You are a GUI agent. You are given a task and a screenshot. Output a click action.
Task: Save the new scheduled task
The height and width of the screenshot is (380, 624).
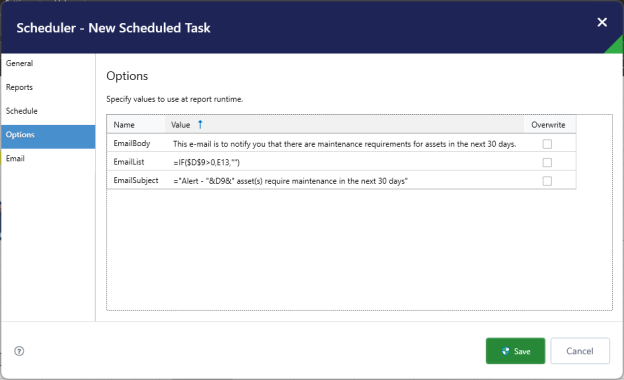coord(515,351)
